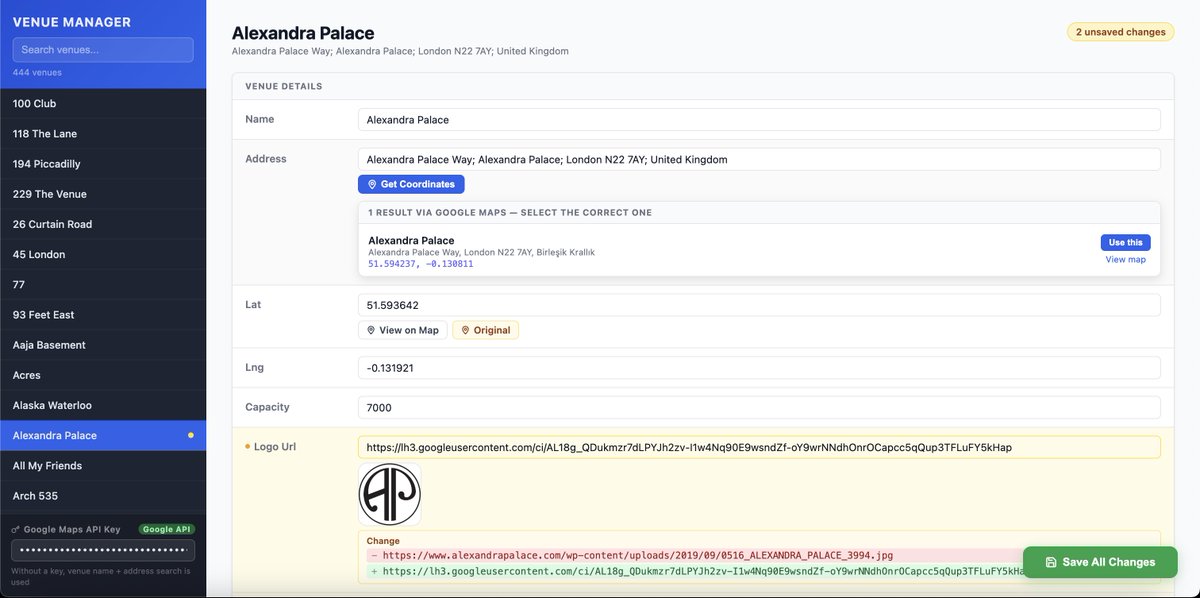Click the View on Map button

click(x=402, y=330)
